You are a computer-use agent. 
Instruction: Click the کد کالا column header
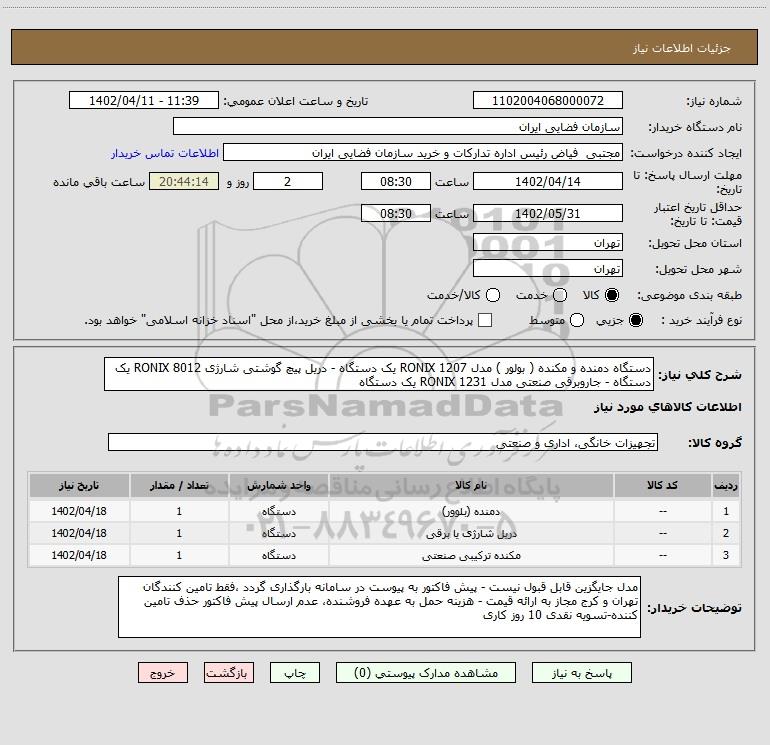[662, 485]
